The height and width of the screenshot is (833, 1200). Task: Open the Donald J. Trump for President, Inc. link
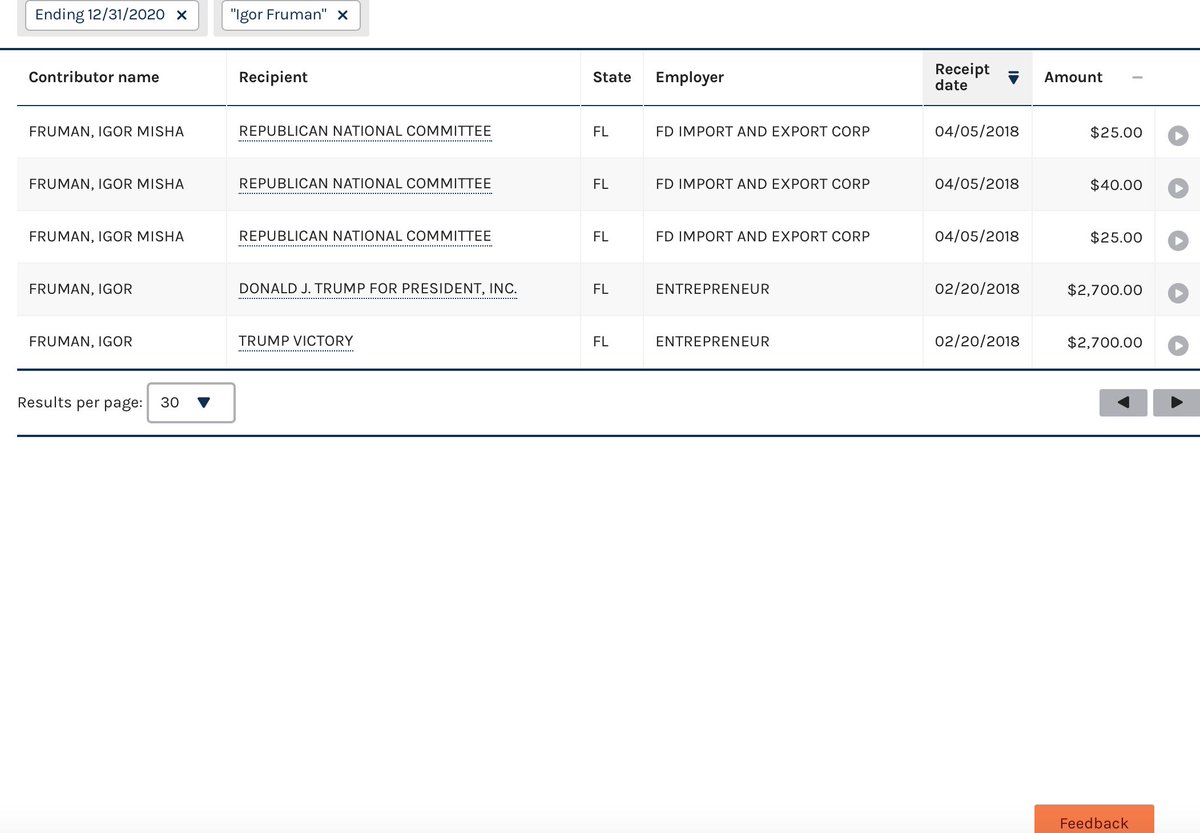pos(378,289)
